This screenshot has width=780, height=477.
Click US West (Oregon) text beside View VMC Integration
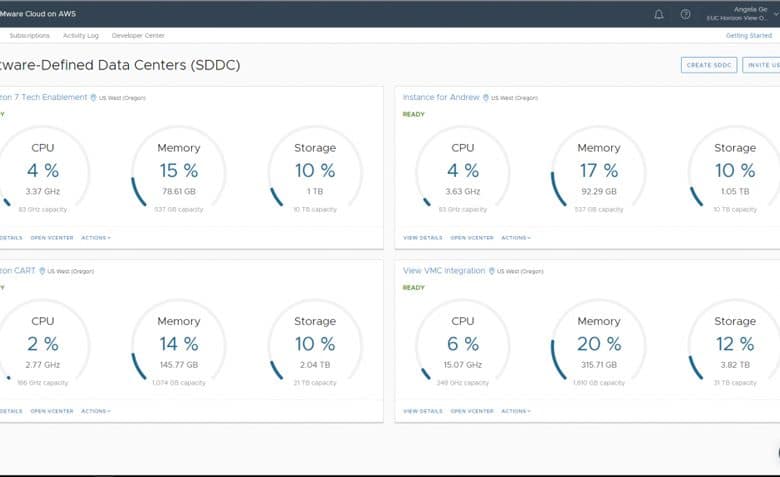tap(520, 272)
